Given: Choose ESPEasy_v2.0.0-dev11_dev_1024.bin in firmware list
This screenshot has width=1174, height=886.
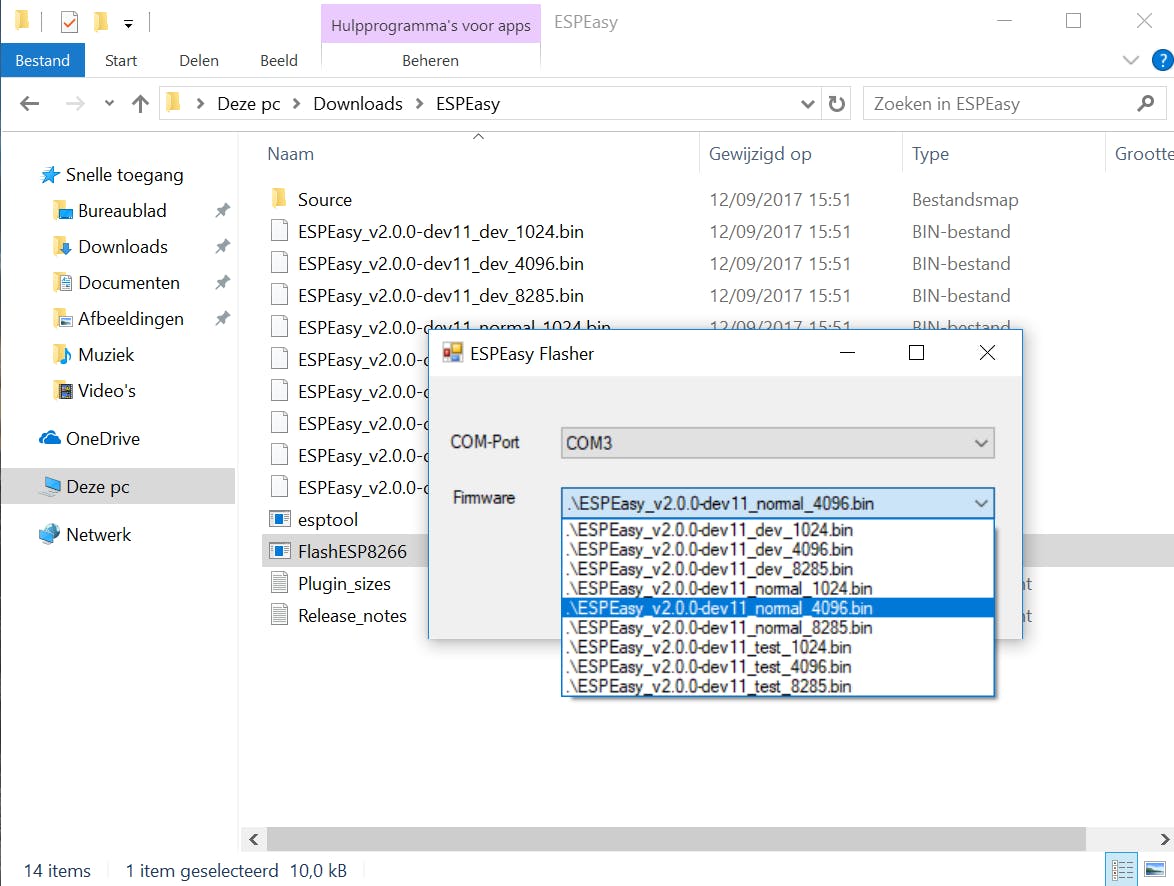Looking at the screenshot, I should tap(708, 530).
